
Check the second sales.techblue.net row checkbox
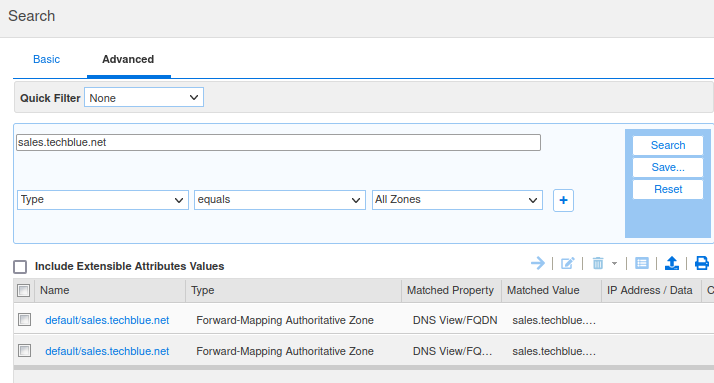click(25, 351)
